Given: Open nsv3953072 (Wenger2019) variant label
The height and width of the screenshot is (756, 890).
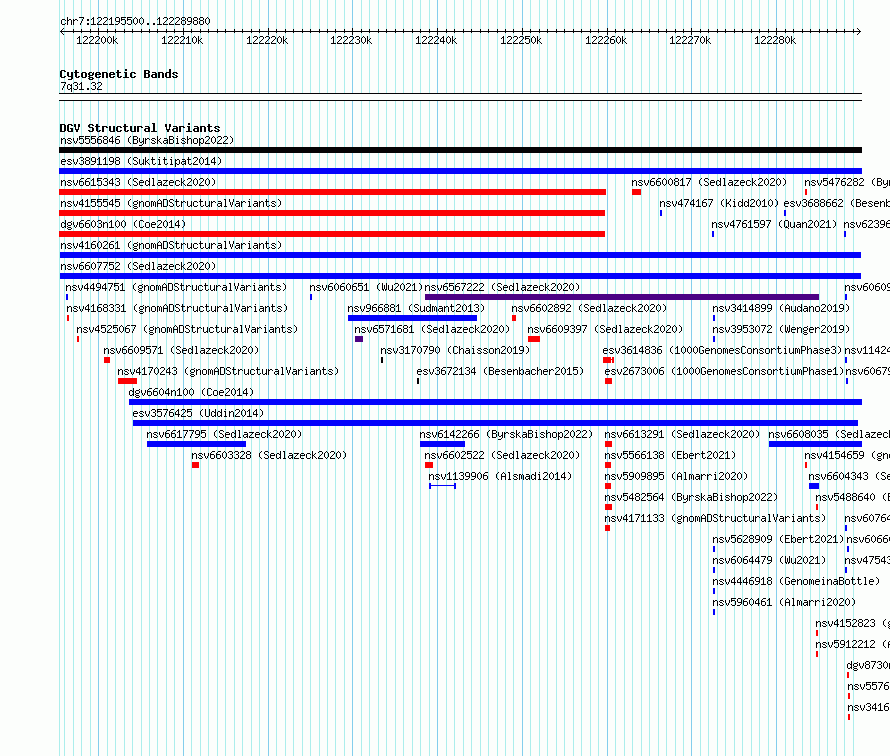Looking at the screenshot, I should tap(781, 329).
